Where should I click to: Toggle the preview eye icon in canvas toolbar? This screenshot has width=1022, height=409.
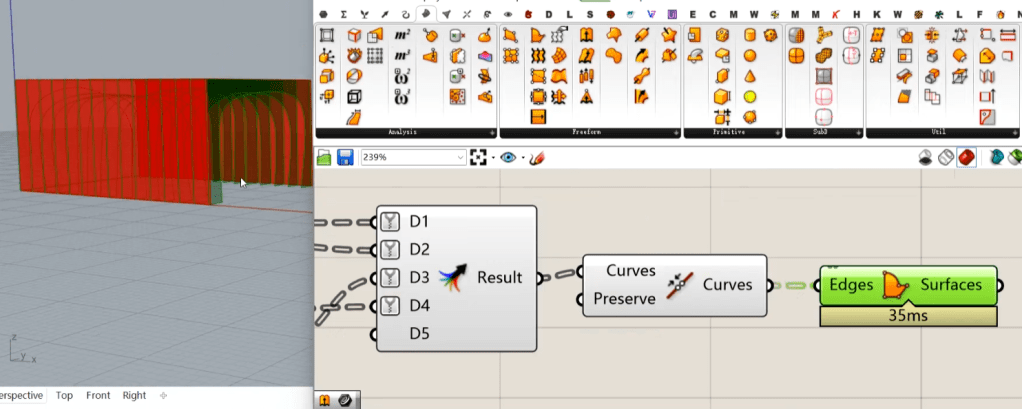(509, 157)
